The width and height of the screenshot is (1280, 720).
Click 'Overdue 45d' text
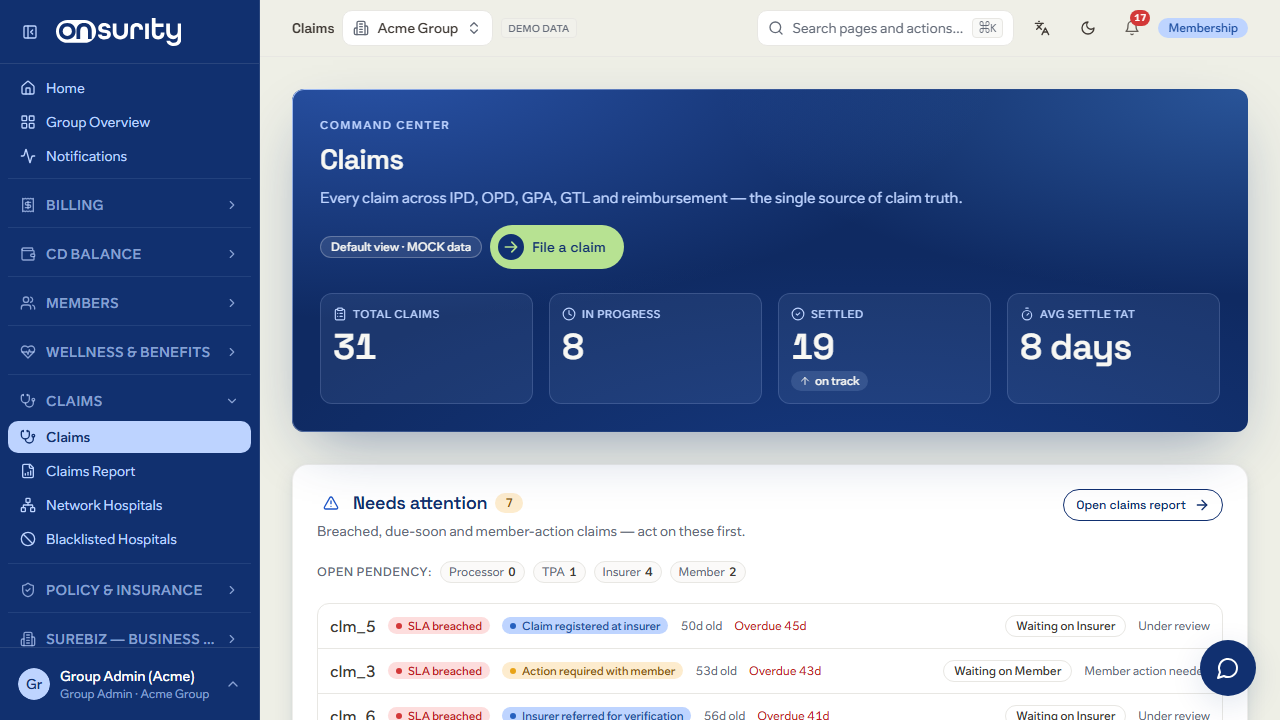point(770,626)
